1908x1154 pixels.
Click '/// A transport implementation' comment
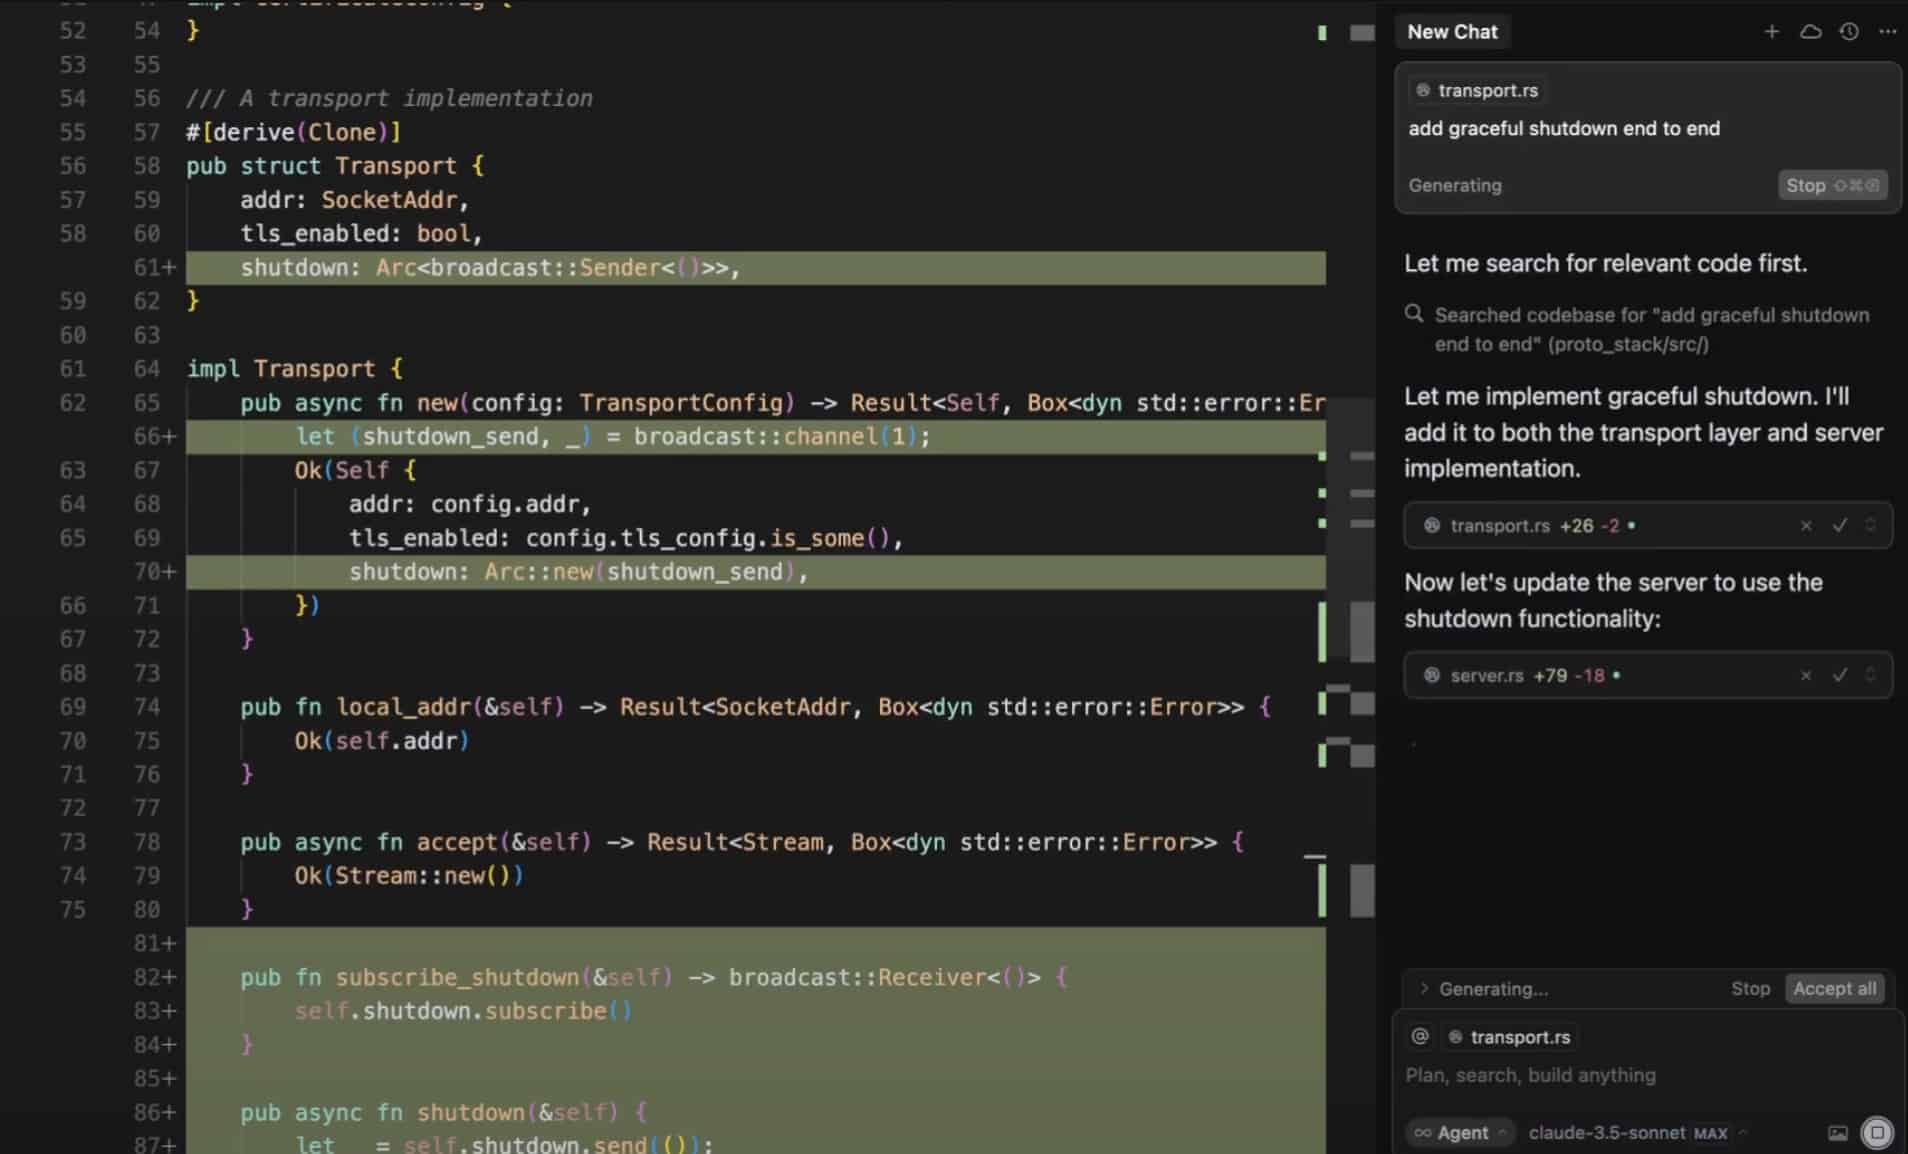[389, 98]
